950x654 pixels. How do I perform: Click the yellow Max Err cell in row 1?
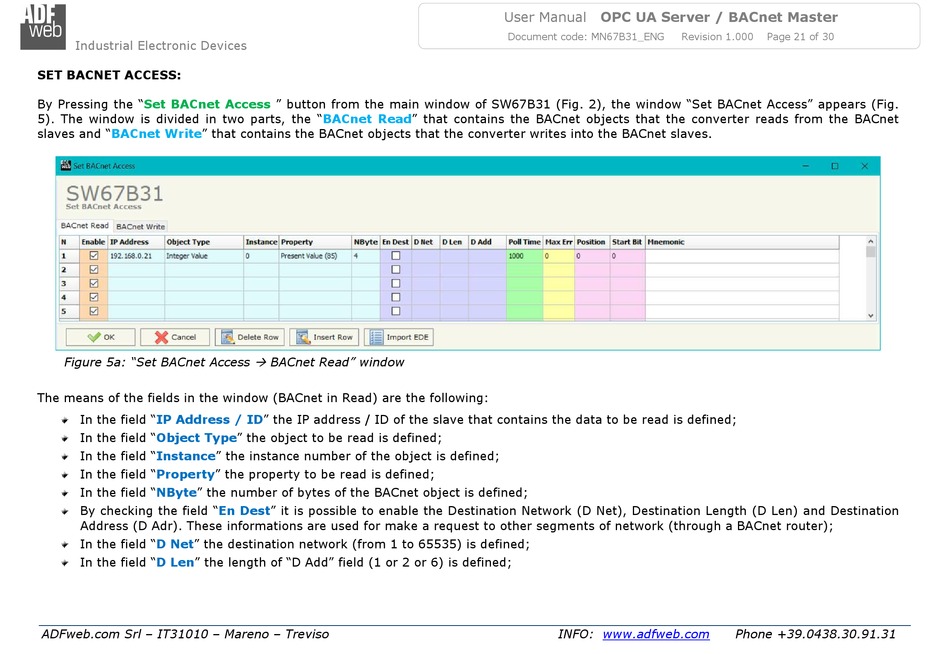pos(559,256)
